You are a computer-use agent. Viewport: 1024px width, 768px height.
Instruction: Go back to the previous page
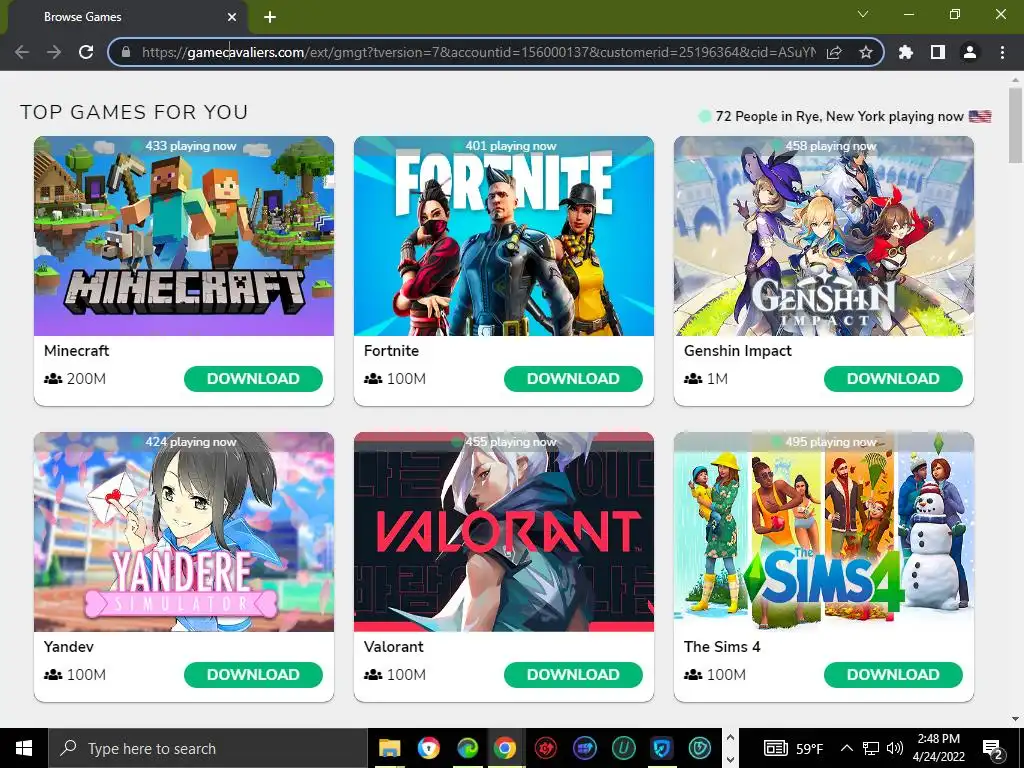tap(22, 52)
